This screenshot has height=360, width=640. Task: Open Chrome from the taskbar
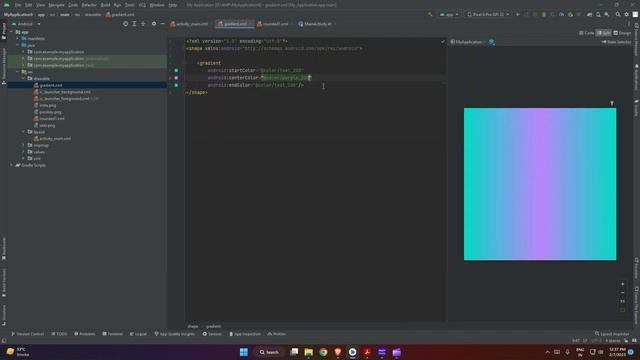click(323, 352)
